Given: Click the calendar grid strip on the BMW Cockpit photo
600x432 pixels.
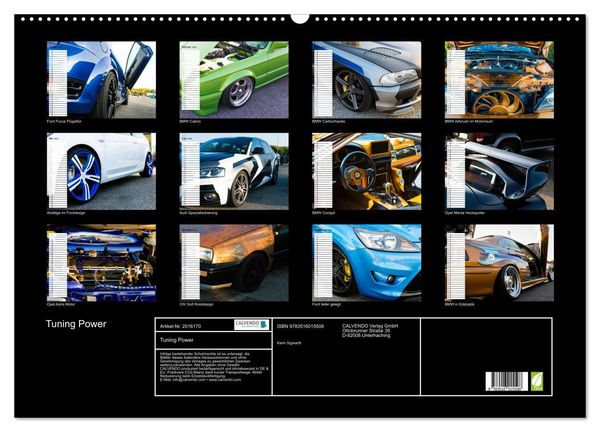Looking at the screenshot, I should [323, 175].
